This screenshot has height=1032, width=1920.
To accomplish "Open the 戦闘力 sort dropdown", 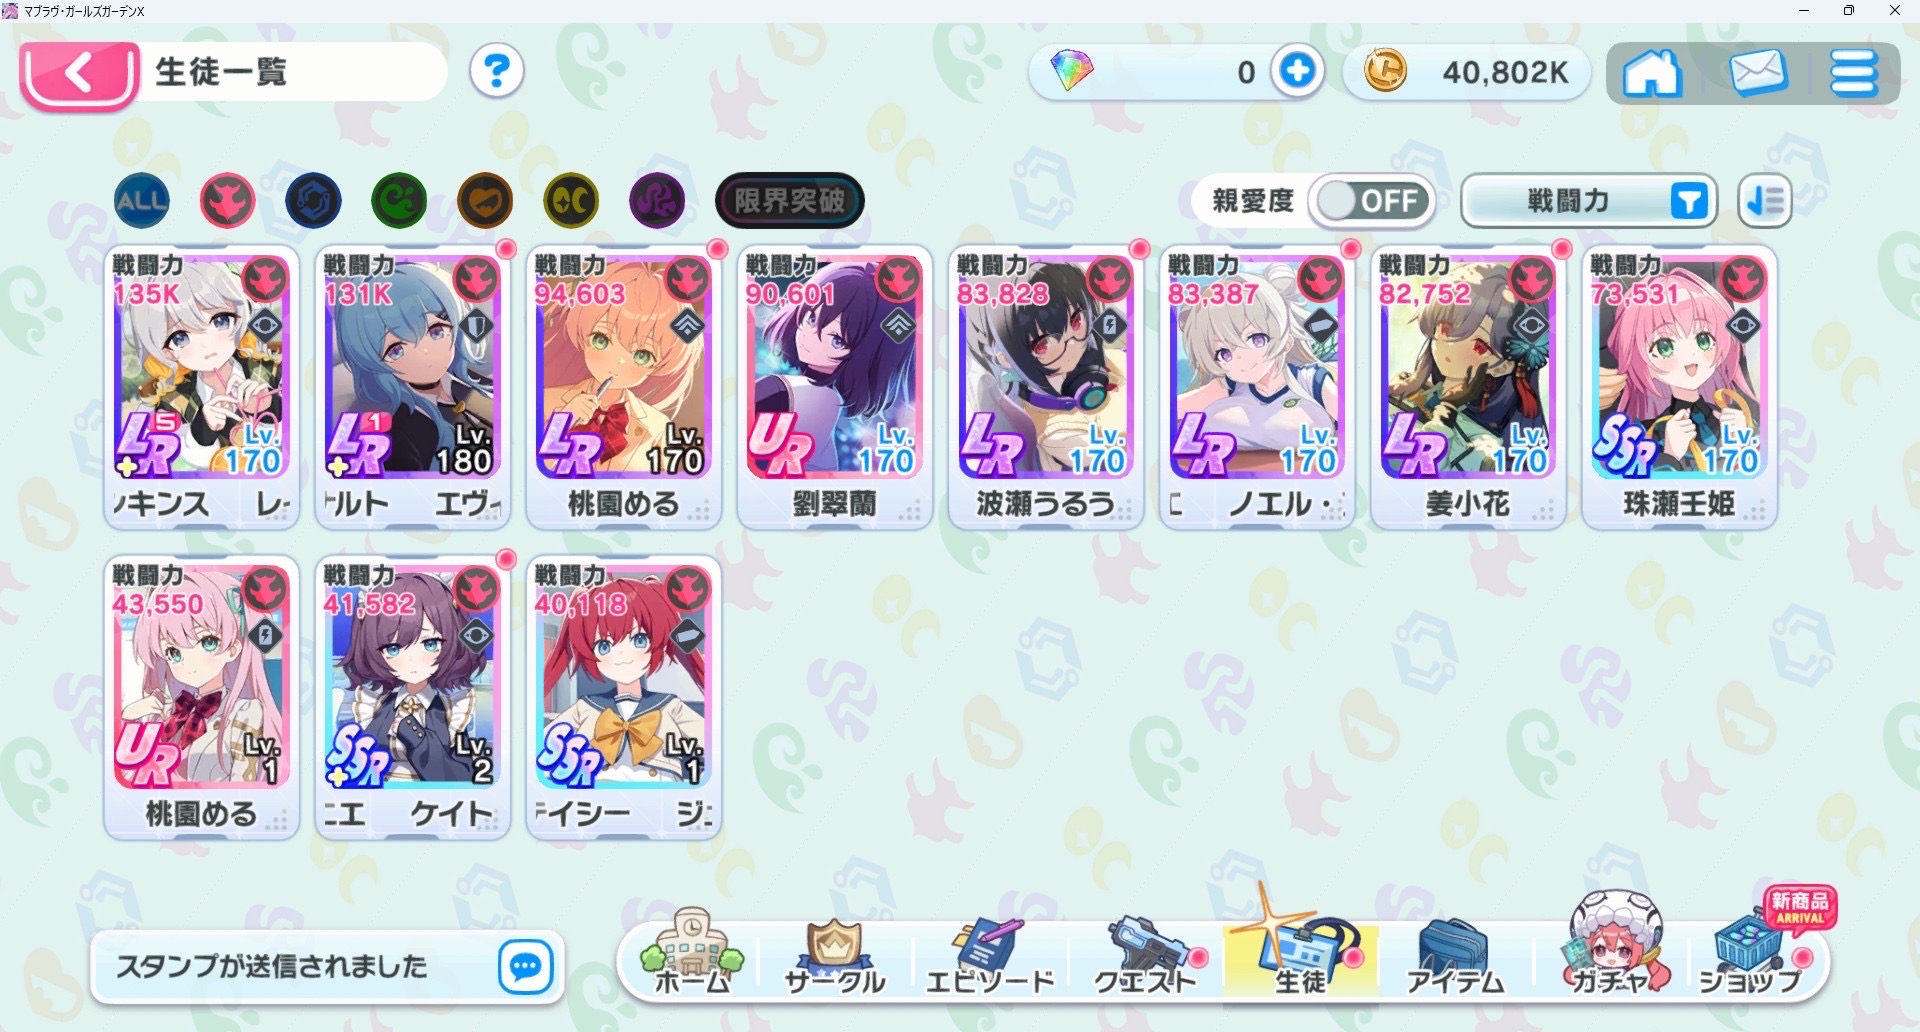I will (1588, 201).
